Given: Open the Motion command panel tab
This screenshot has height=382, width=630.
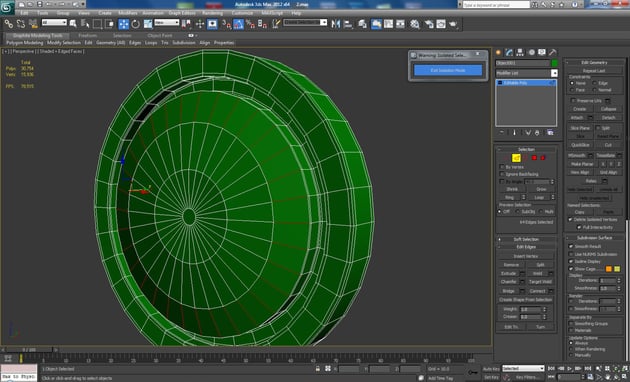Looking at the screenshot, I should [x=532, y=52].
